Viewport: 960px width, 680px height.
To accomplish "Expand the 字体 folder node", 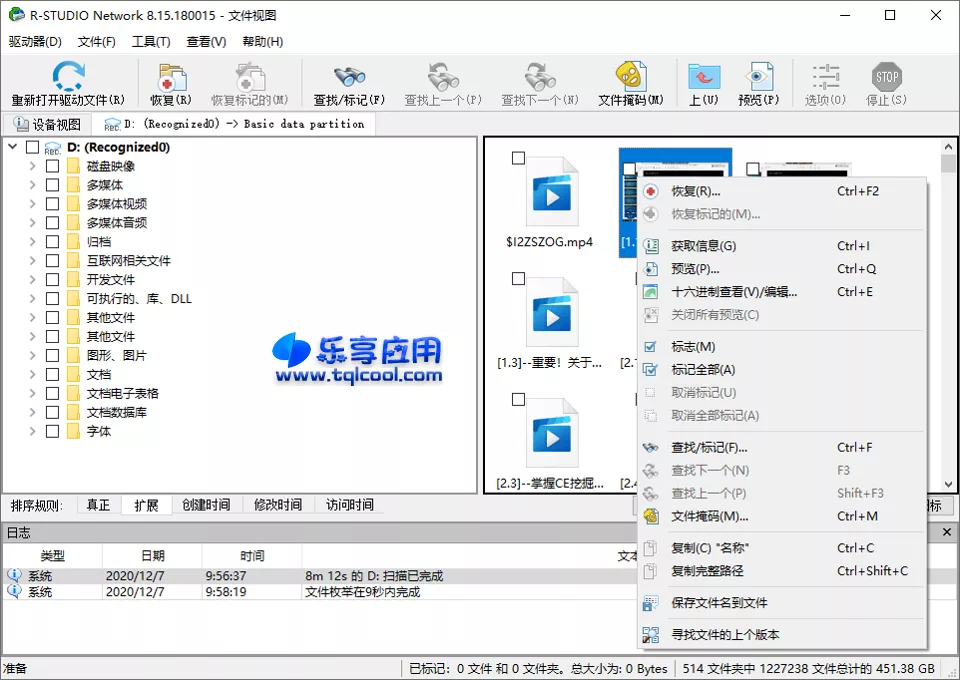I will [32, 432].
